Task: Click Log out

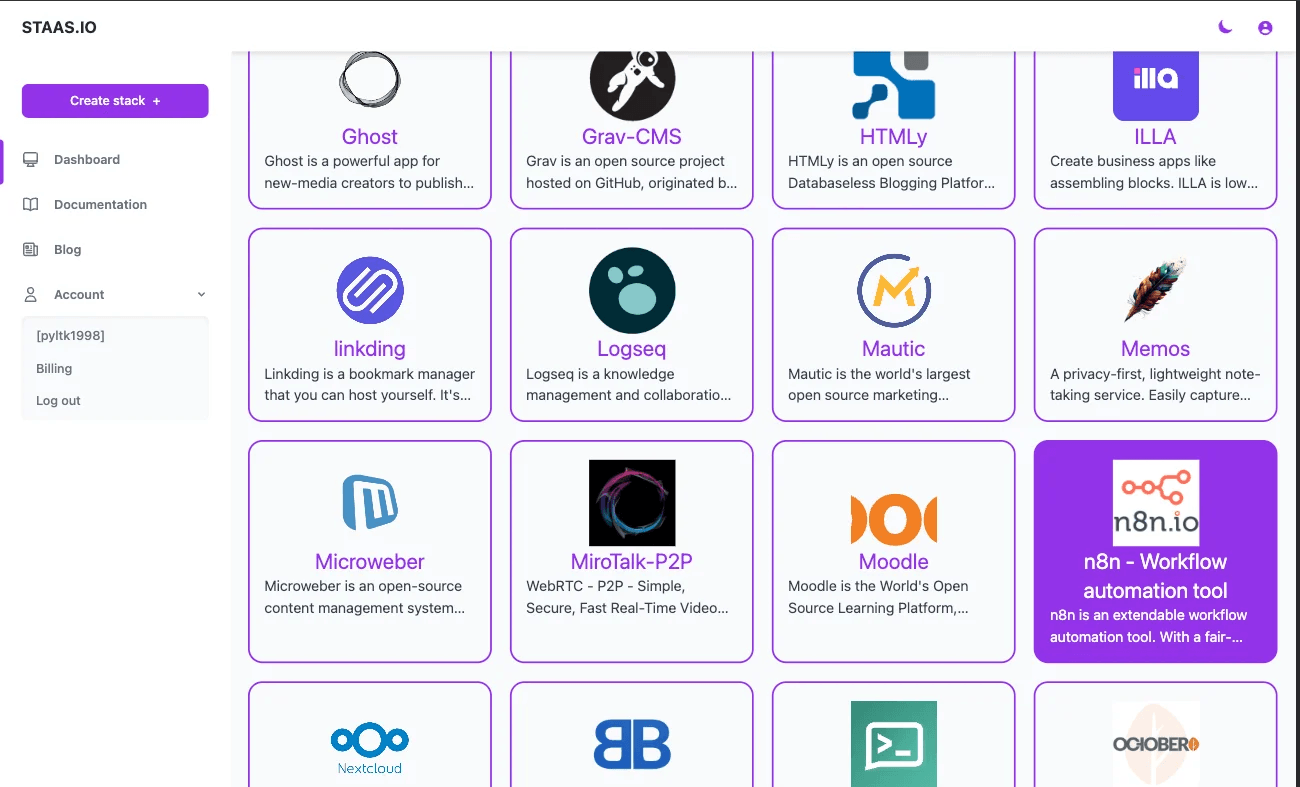Action: 58,401
